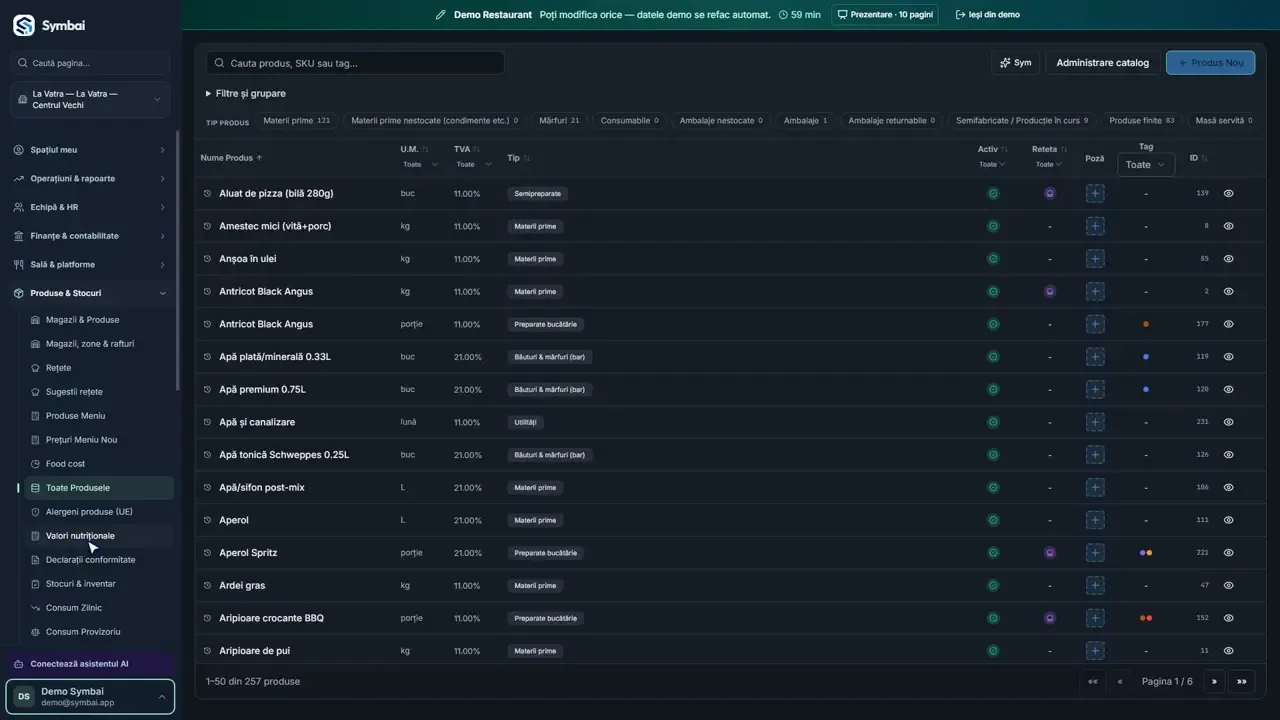View details eye icon for Ardei gras
The image size is (1280, 720).
(x=1229, y=585)
